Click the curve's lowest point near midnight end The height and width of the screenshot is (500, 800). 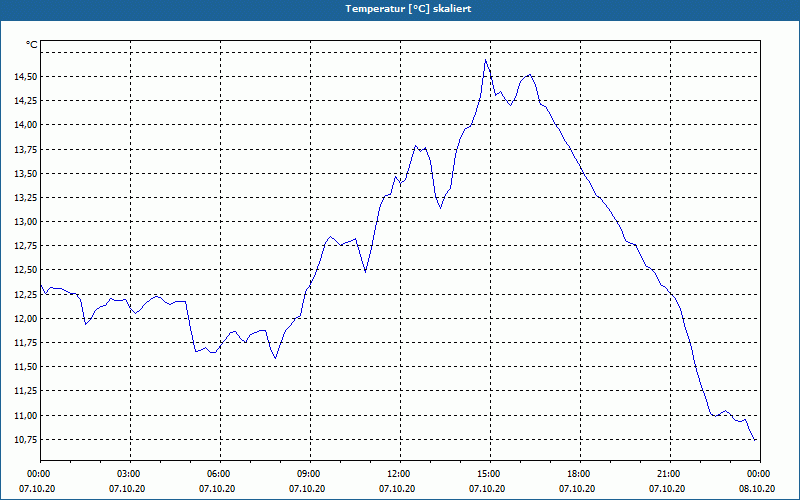point(755,440)
